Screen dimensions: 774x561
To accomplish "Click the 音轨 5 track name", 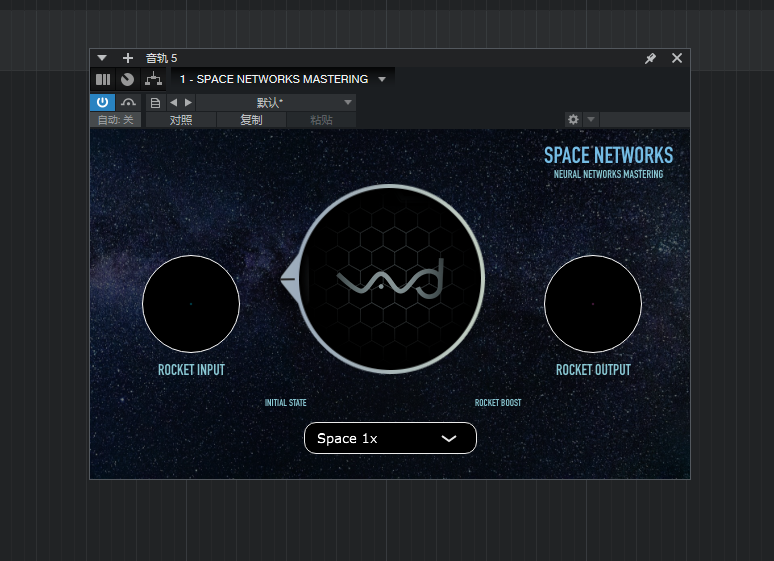I will pos(161,58).
